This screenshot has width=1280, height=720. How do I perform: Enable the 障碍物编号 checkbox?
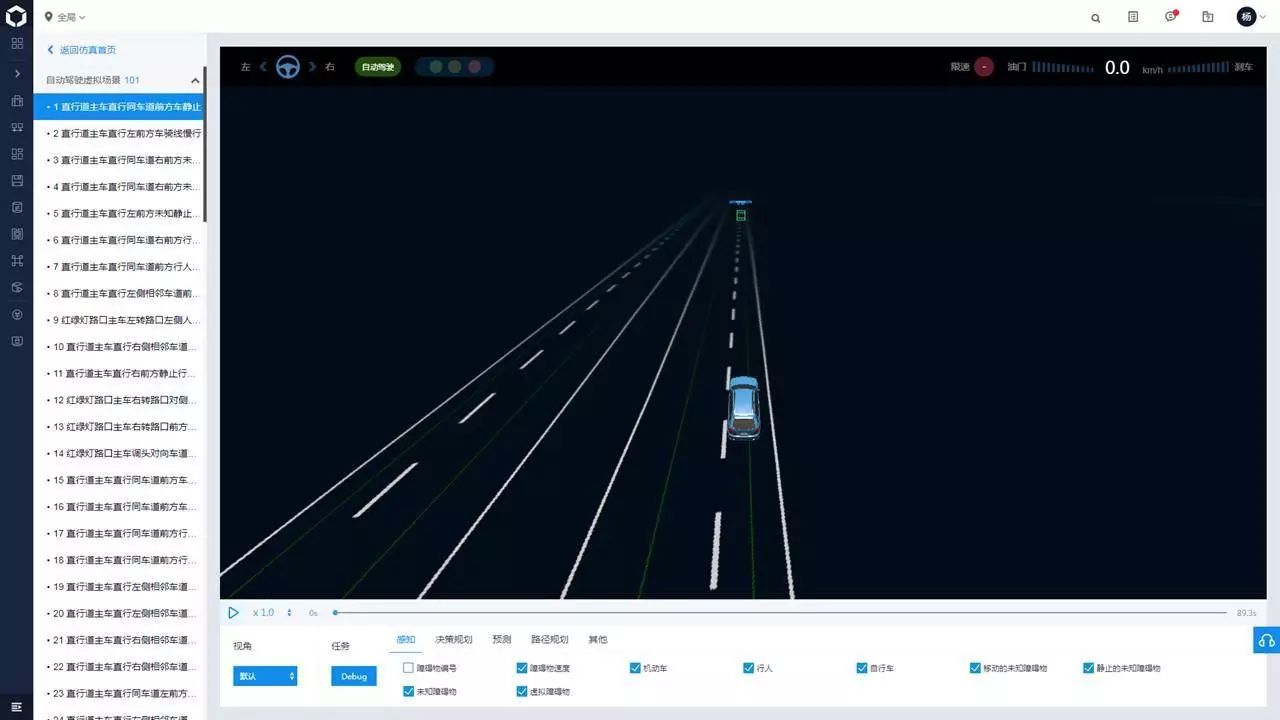tap(408, 668)
